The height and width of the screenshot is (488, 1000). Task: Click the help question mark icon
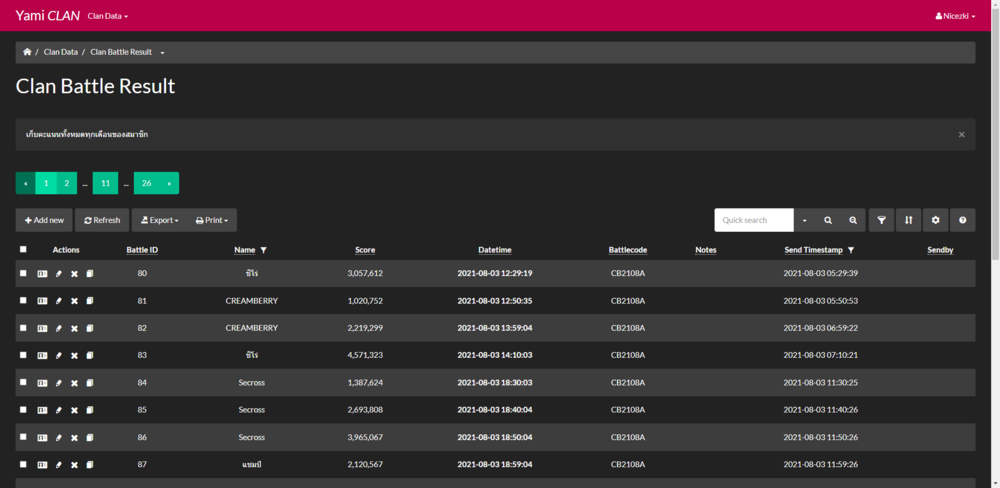[962, 220]
